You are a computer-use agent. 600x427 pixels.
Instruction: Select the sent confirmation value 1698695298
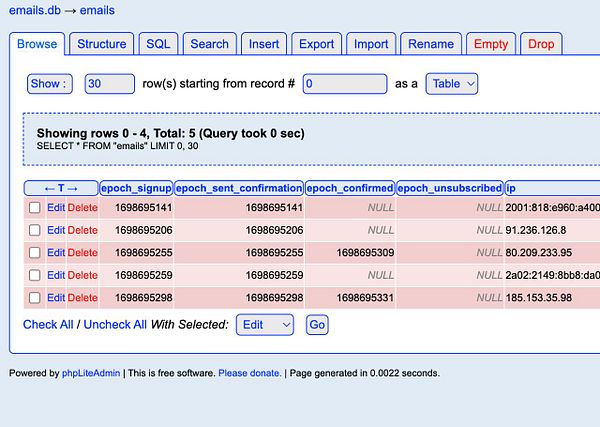[x=274, y=298]
